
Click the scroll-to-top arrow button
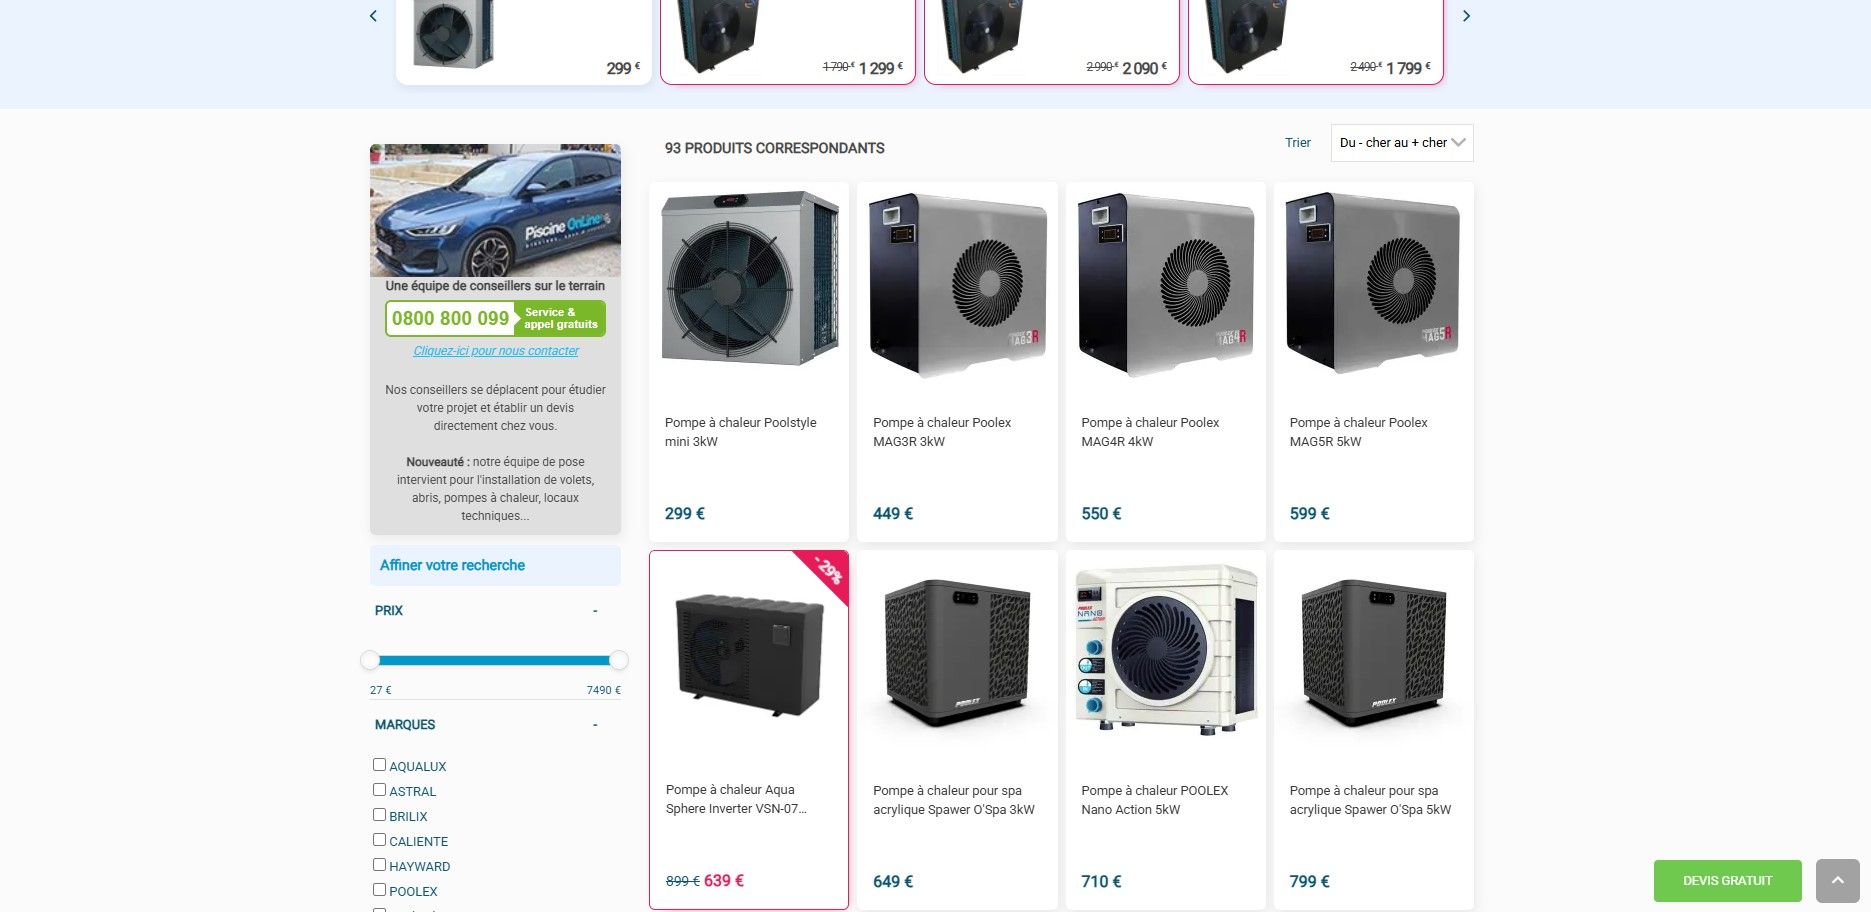click(x=1837, y=881)
